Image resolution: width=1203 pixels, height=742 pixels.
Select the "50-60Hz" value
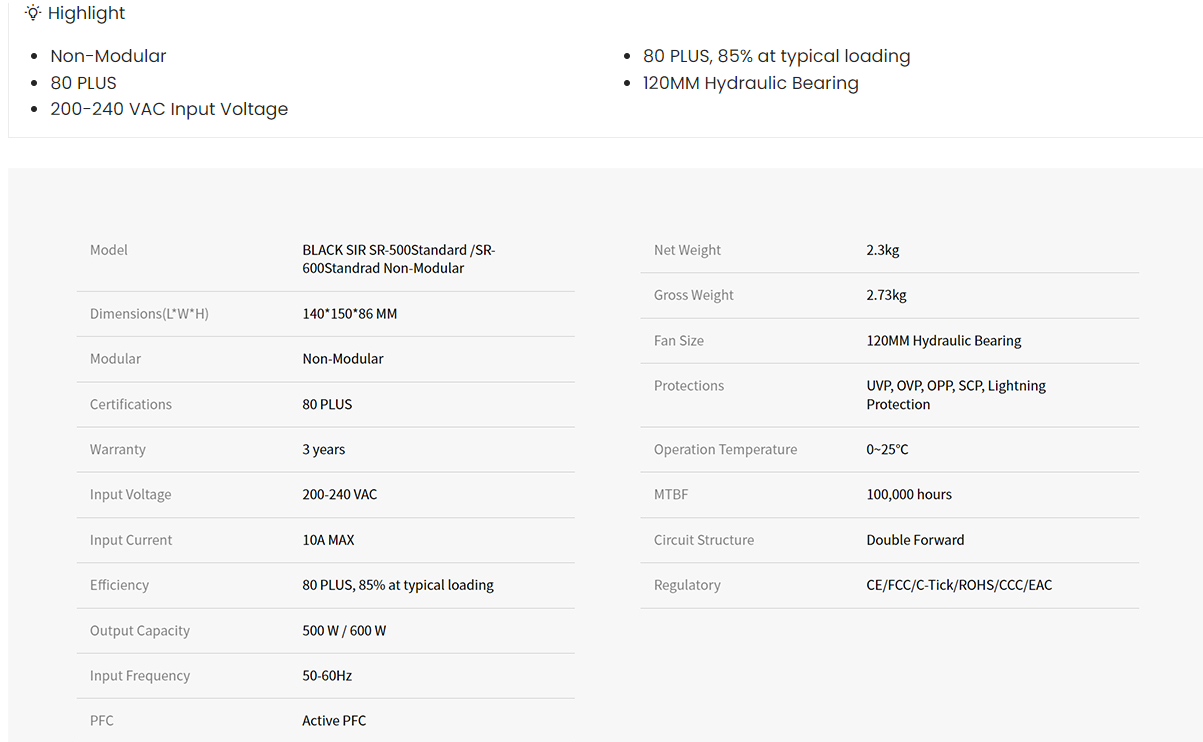coord(327,676)
